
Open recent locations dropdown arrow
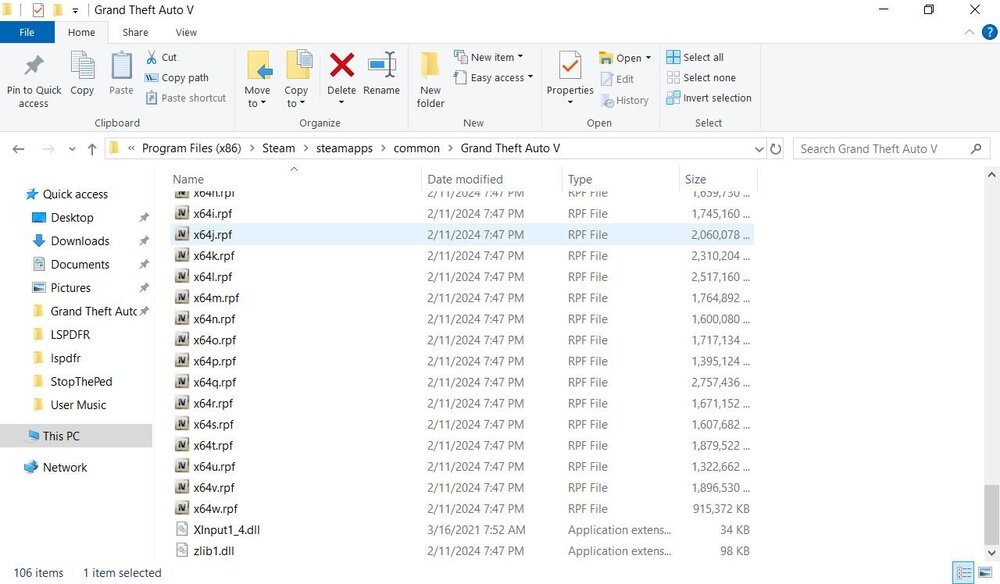click(72, 149)
